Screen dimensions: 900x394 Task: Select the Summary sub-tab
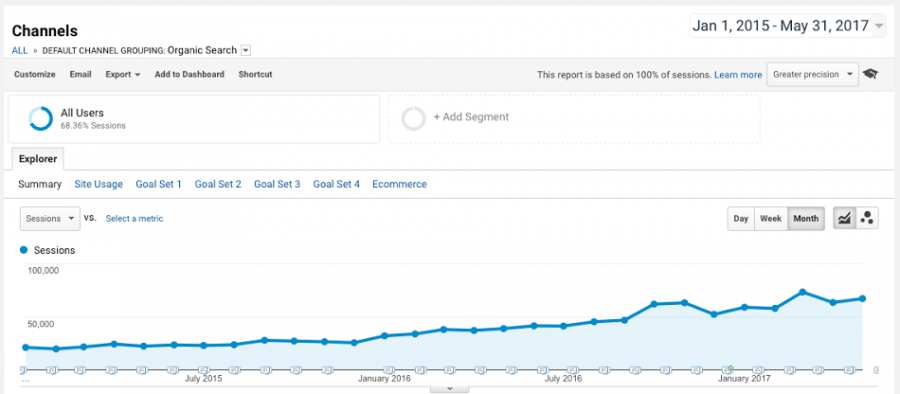tap(40, 184)
